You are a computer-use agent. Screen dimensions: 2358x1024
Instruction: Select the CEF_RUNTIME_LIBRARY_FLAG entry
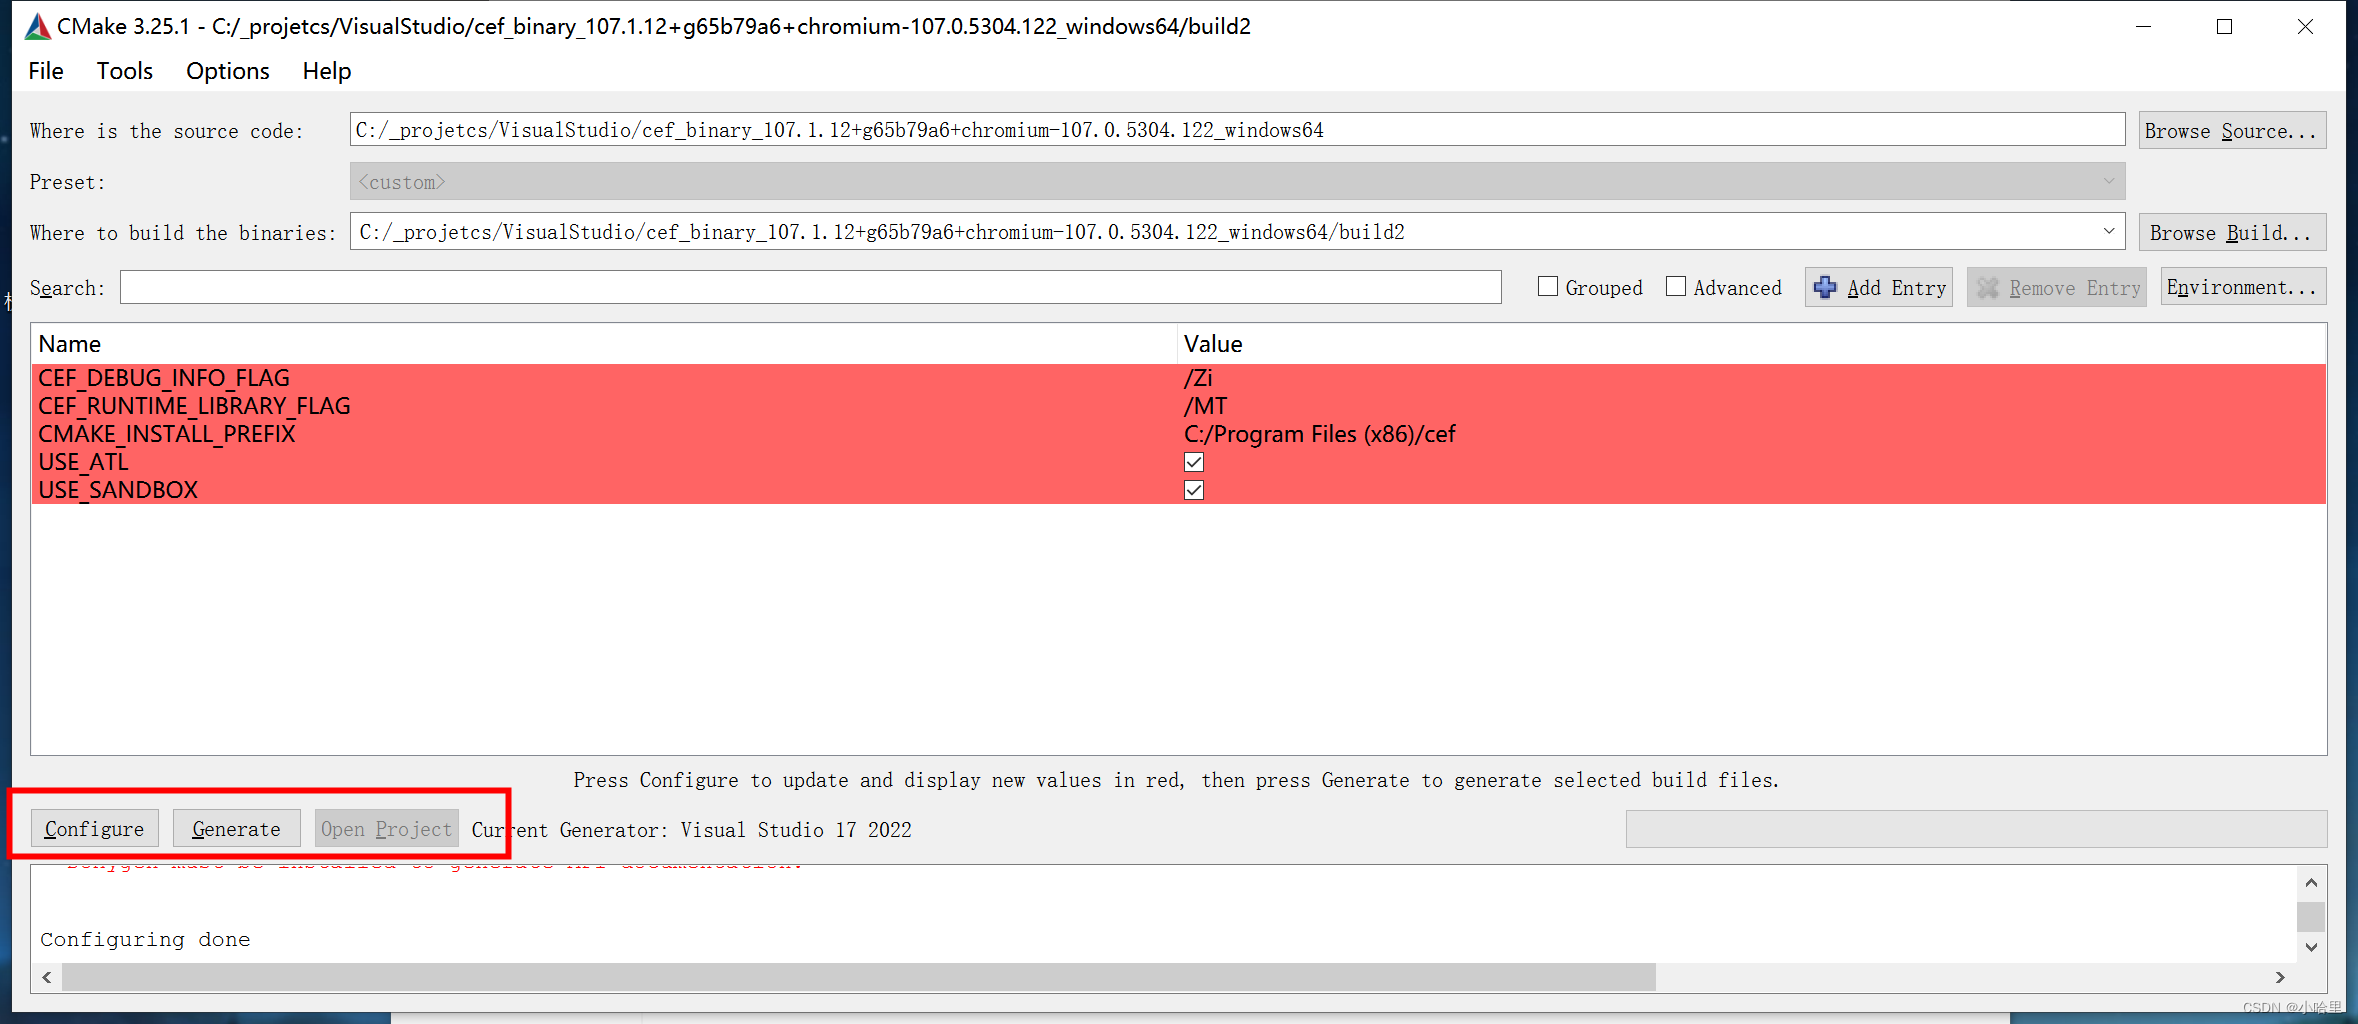[x=194, y=406]
